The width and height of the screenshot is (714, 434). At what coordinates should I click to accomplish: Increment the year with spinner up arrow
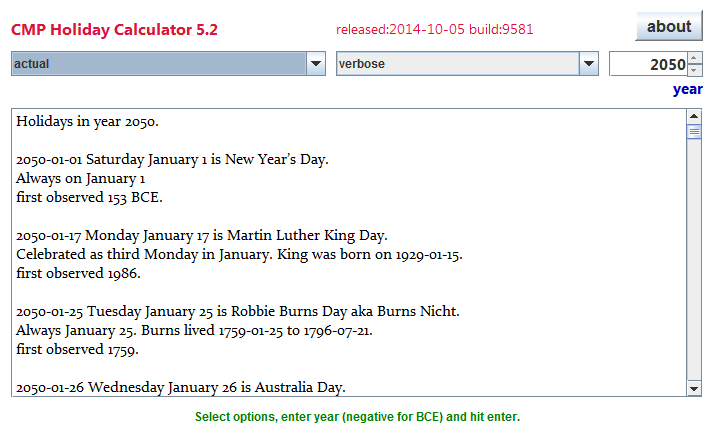tap(694, 58)
